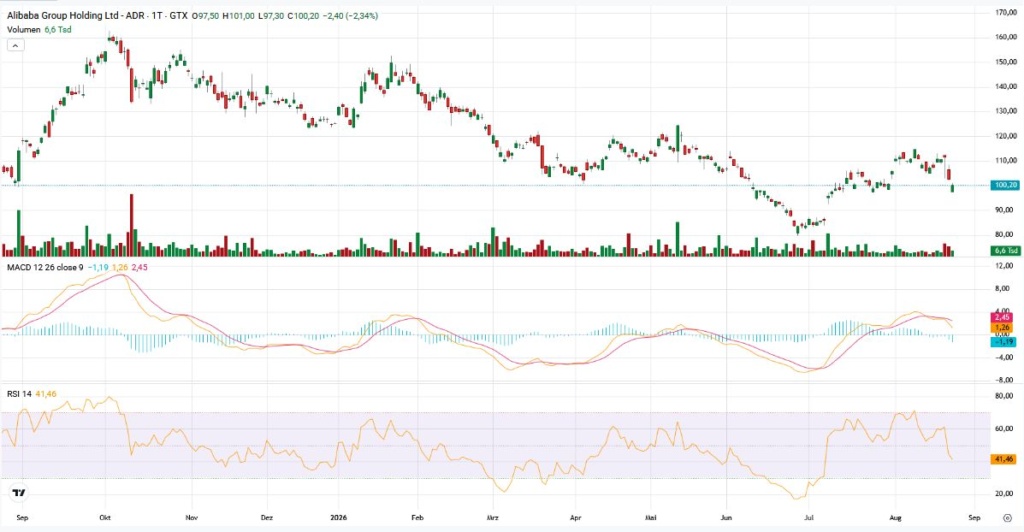
Task: Click the Apr label on the time axis
Action: tap(575, 518)
